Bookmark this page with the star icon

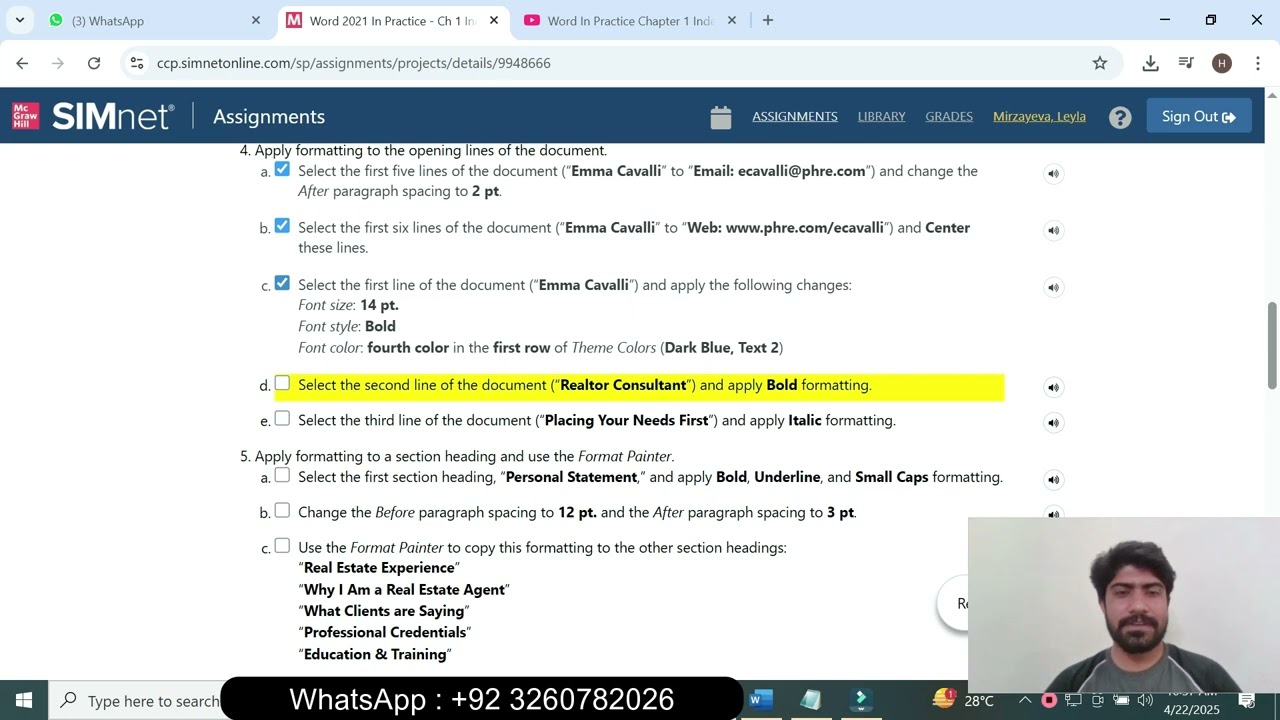pos(1100,63)
